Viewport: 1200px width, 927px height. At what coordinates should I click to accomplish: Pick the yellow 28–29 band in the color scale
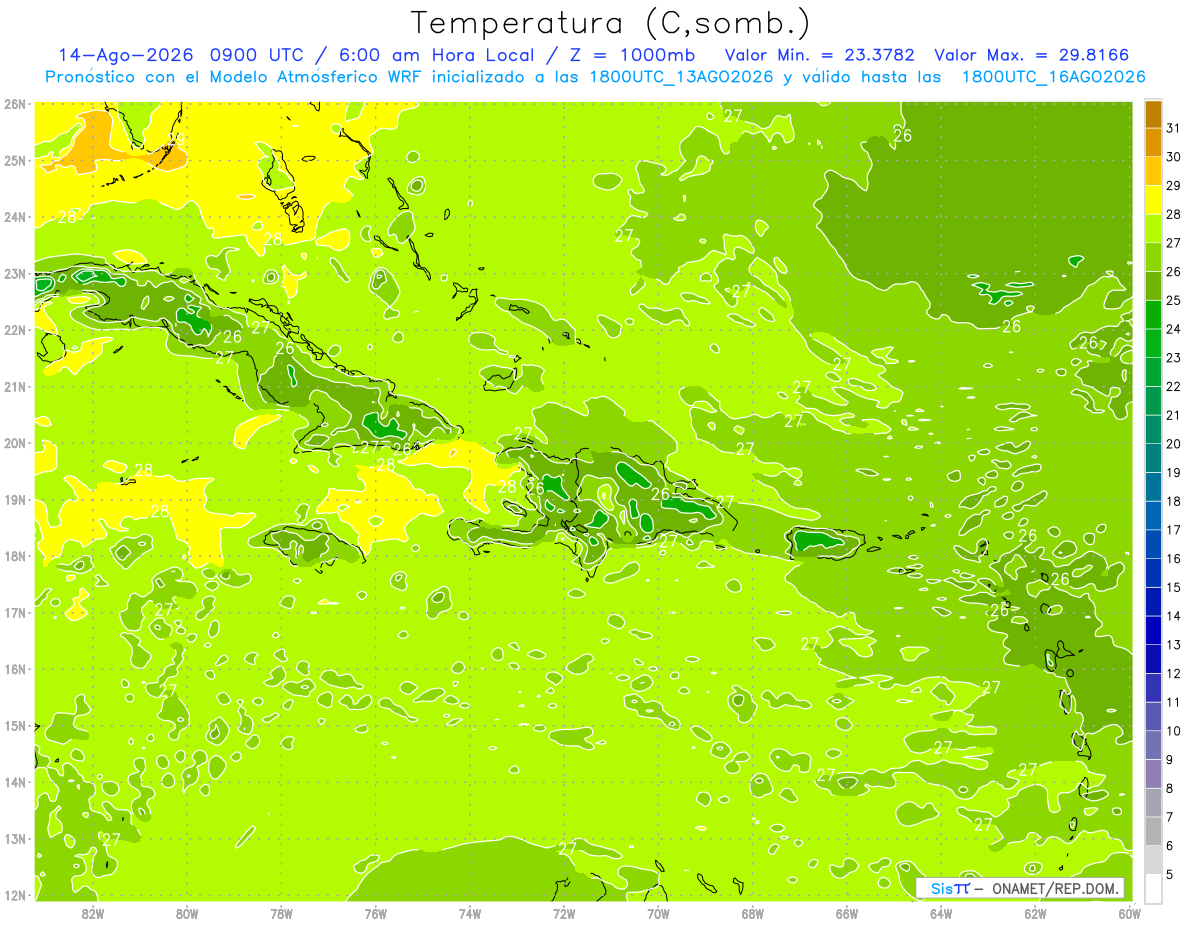point(1153,200)
